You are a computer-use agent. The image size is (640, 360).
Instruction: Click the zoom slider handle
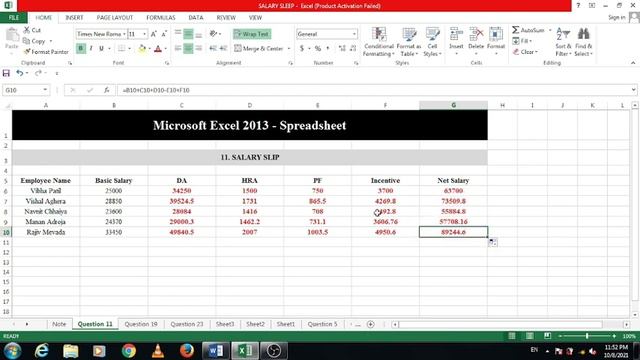587,336
